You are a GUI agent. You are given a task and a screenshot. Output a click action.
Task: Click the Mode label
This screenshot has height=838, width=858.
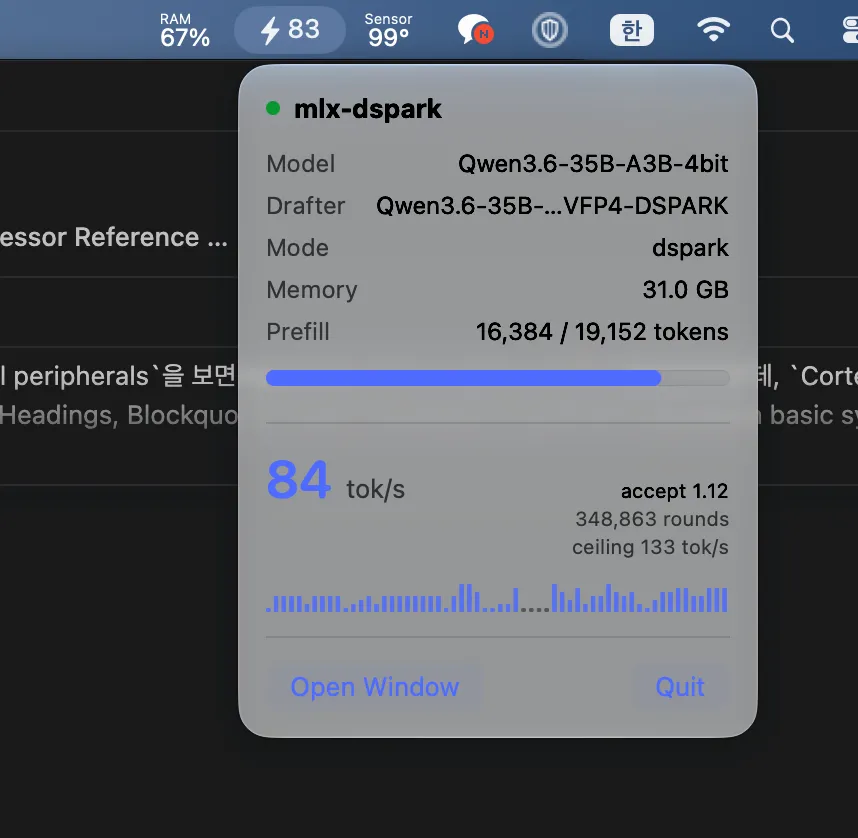(x=297, y=248)
